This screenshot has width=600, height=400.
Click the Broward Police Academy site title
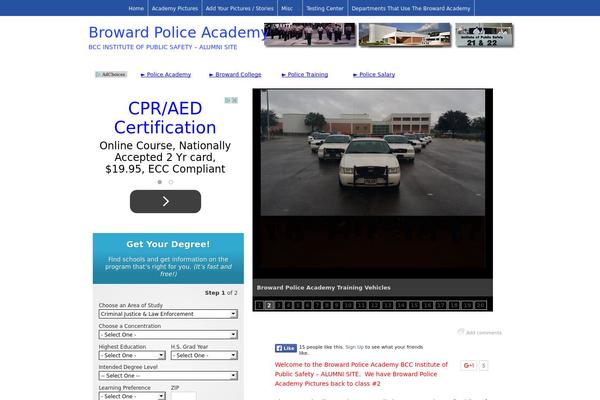pyautogui.click(x=178, y=32)
